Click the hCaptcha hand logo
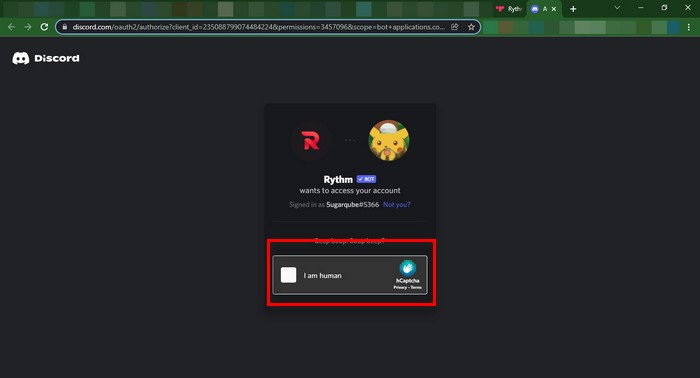Image resolution: width=700 pixels, height=378 pixels. [x=408, y=268]
